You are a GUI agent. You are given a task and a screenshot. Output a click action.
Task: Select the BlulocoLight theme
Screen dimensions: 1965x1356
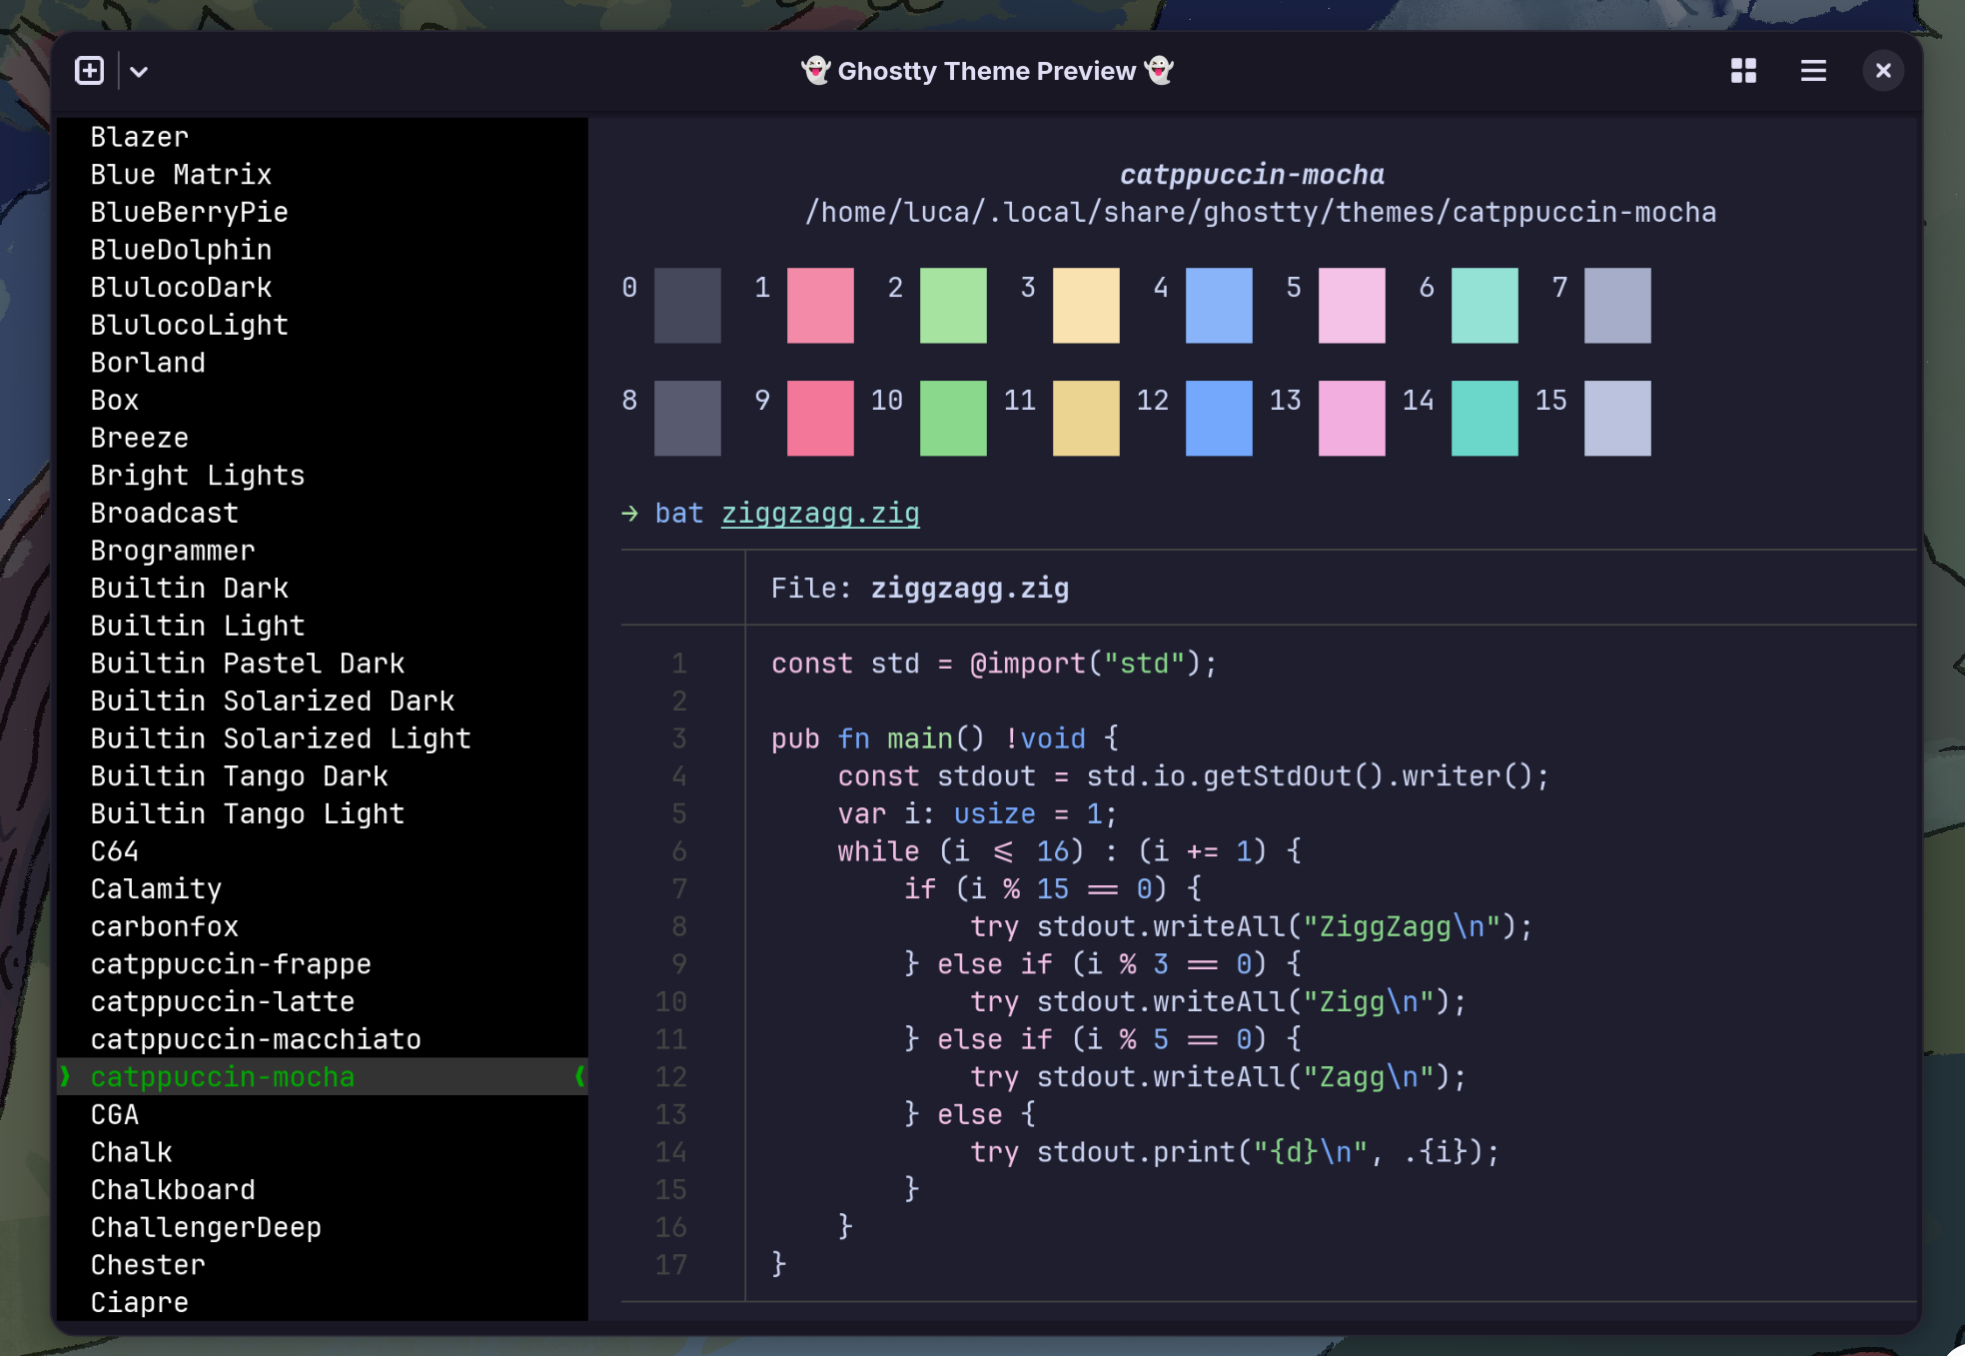[x=322, y=325]
